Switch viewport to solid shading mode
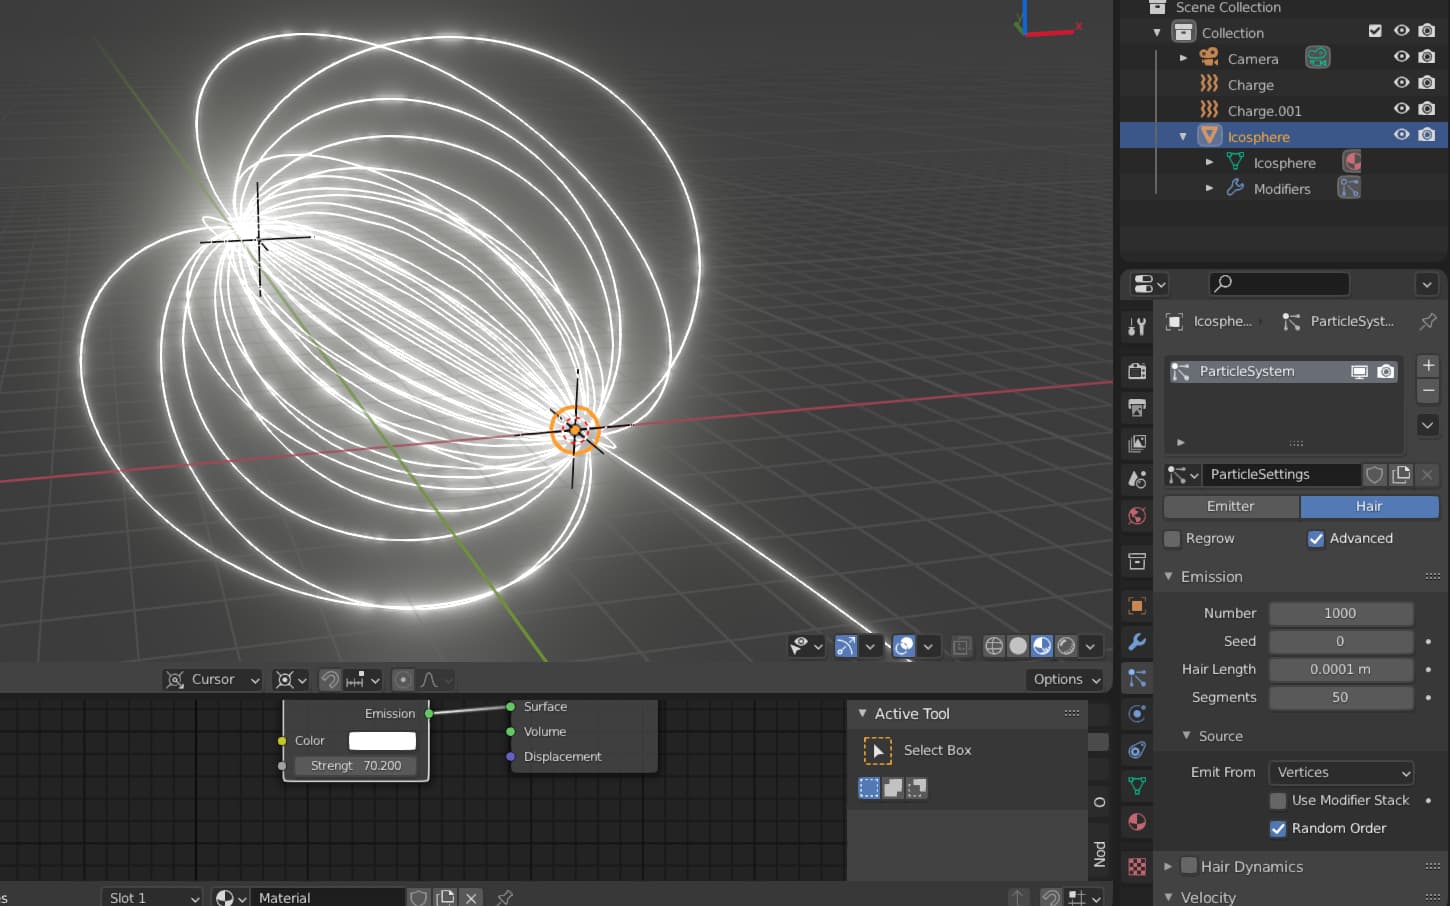 1018,646
